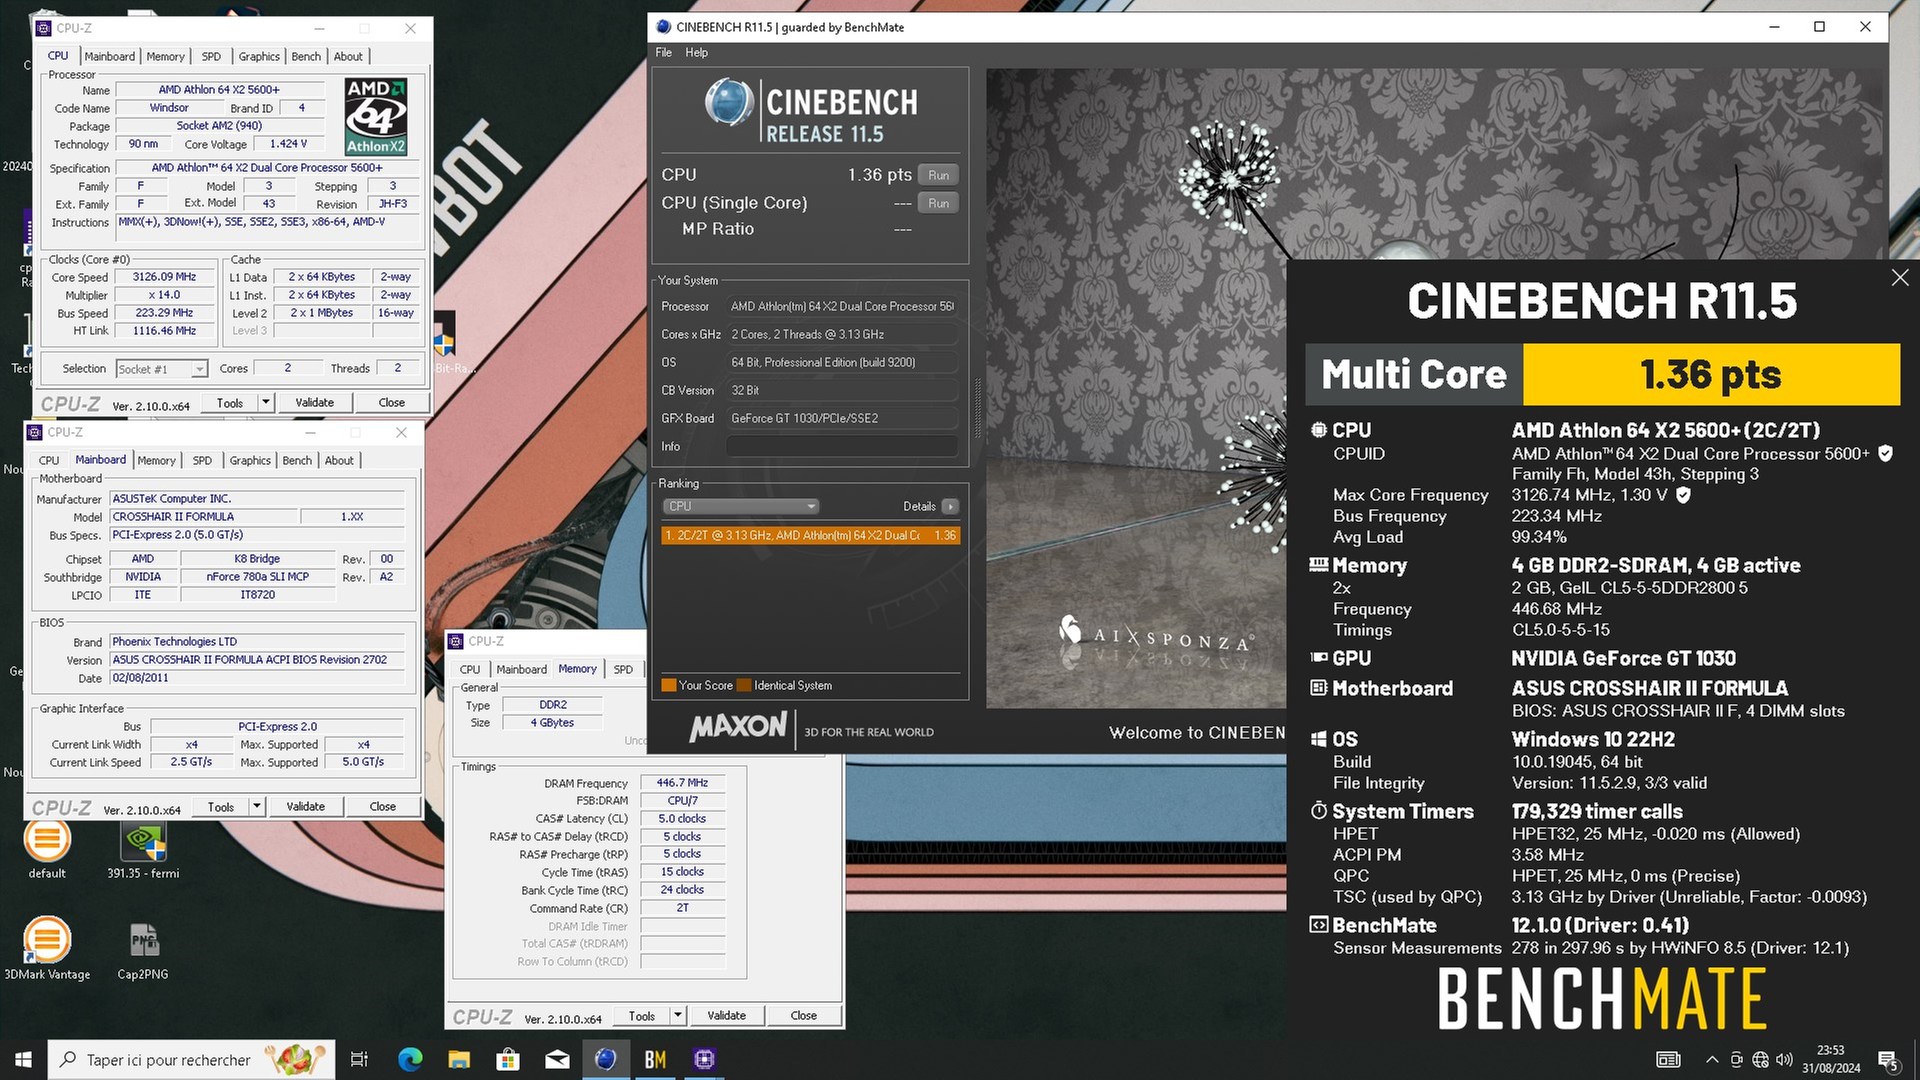This screenshot has height=1080, width=1920.
Task: Open the Windows Start menu
Action: (23, 1059)
